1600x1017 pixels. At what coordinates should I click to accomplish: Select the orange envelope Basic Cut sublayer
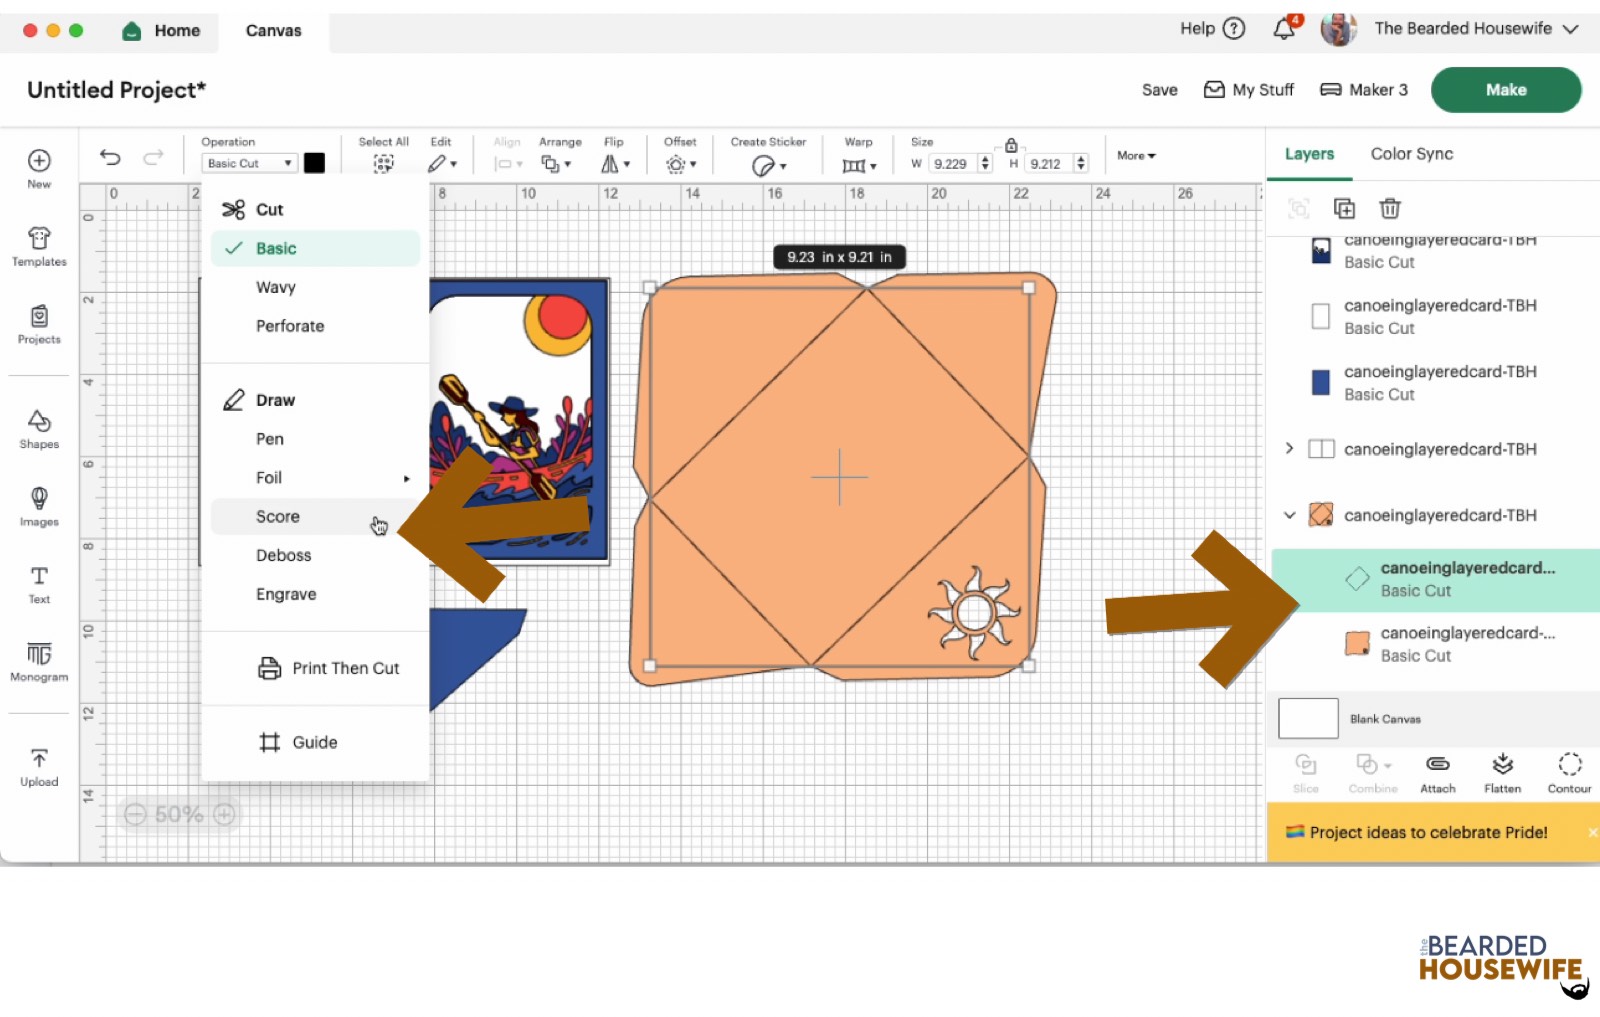click(1436, 645)
